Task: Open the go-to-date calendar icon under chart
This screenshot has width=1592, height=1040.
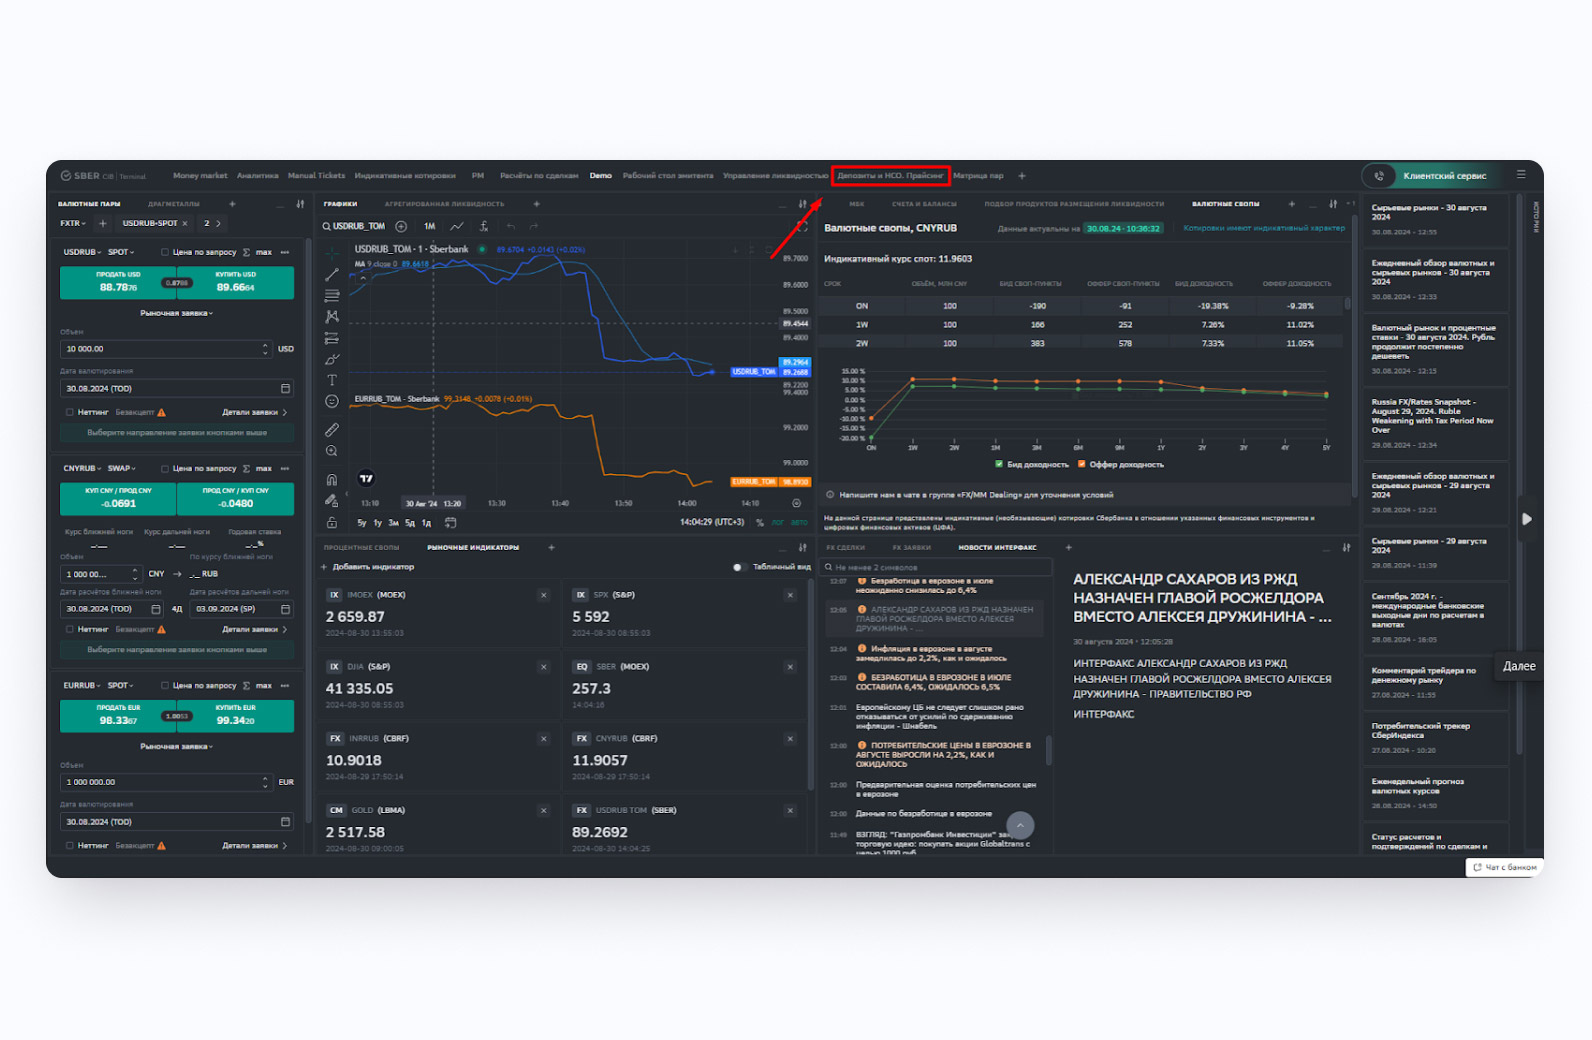Action: click(x=450, y=522)
